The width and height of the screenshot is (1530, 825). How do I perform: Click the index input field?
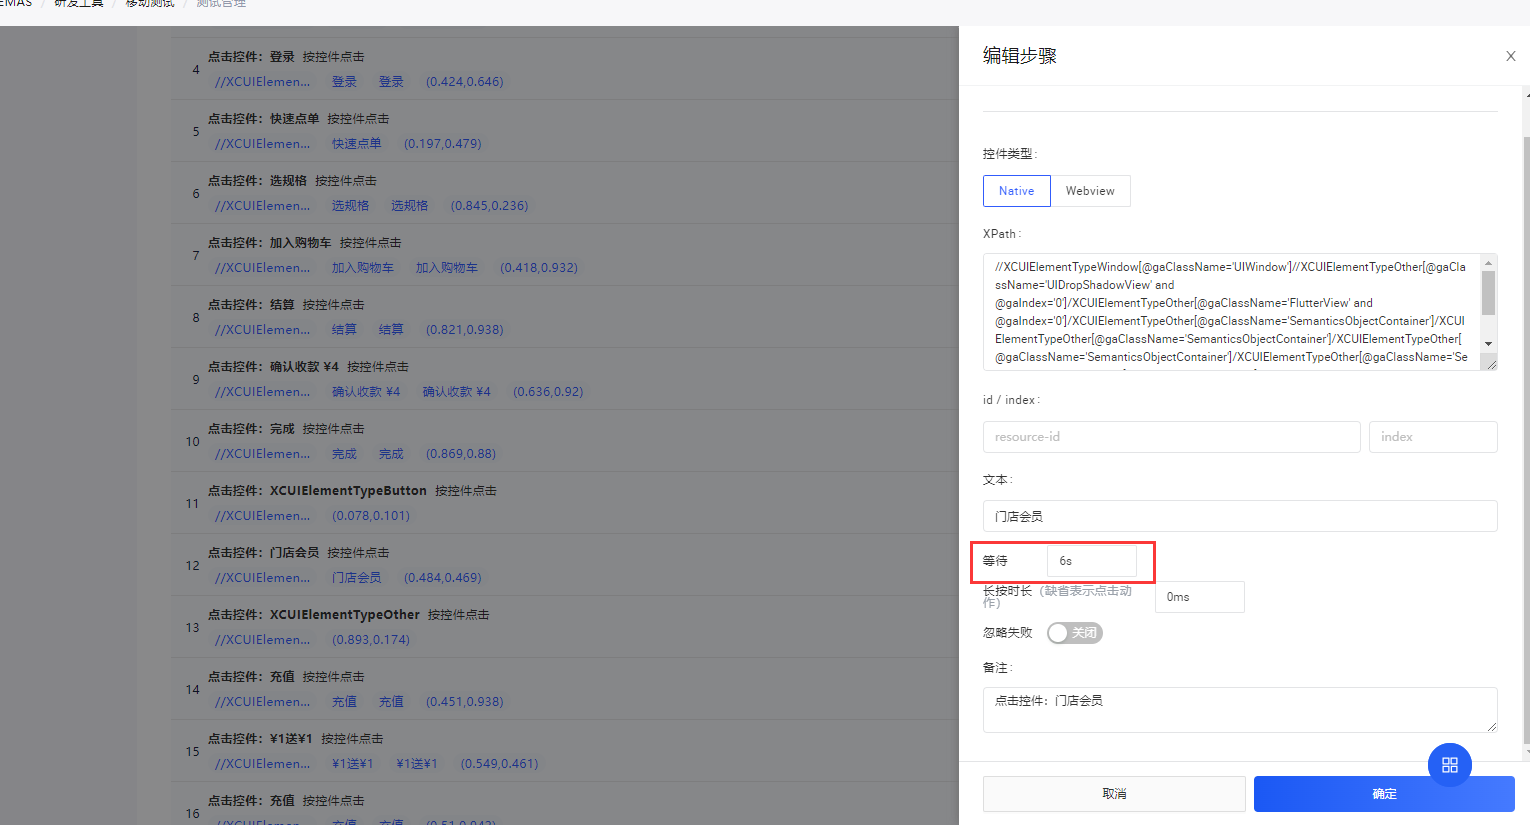pyautogui.click(x=1433, y=437)
